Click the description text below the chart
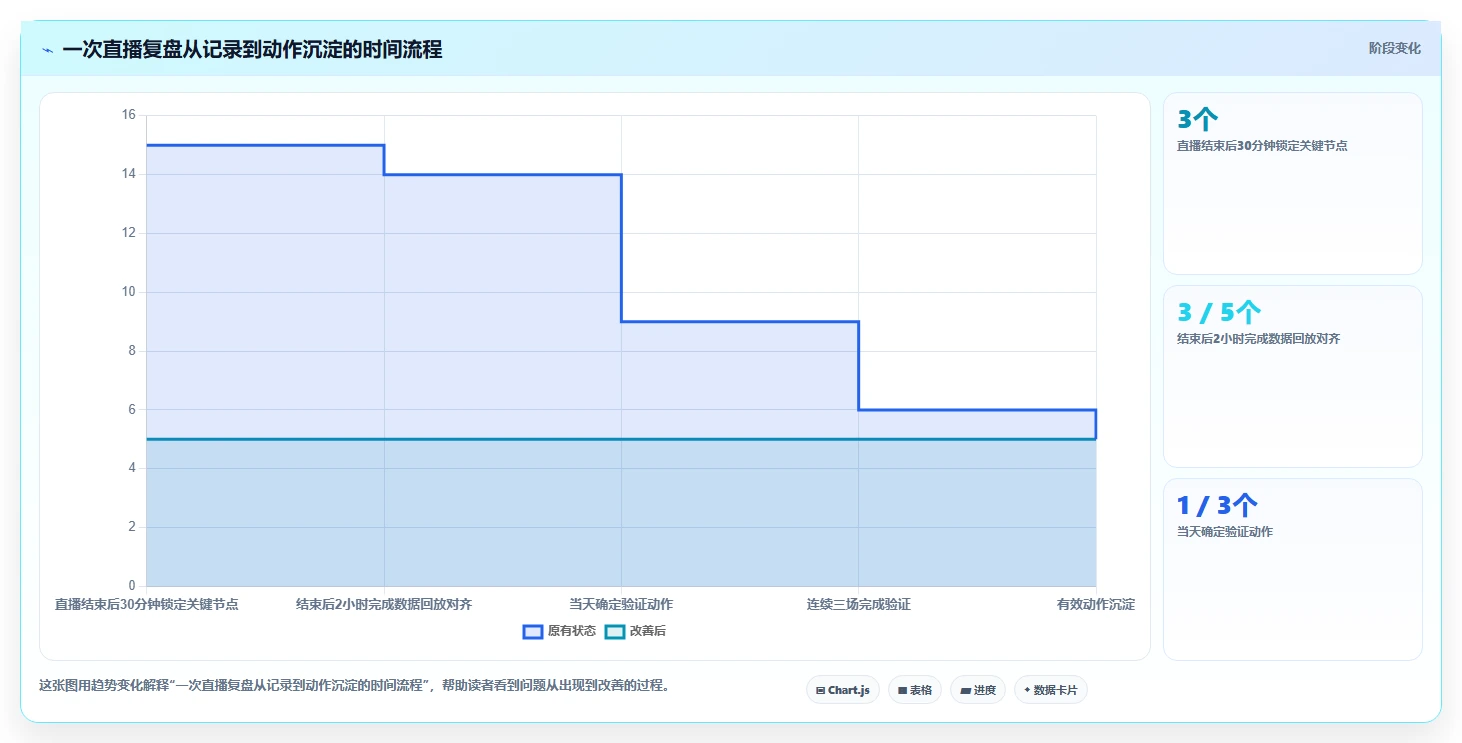 pos(354,686)
